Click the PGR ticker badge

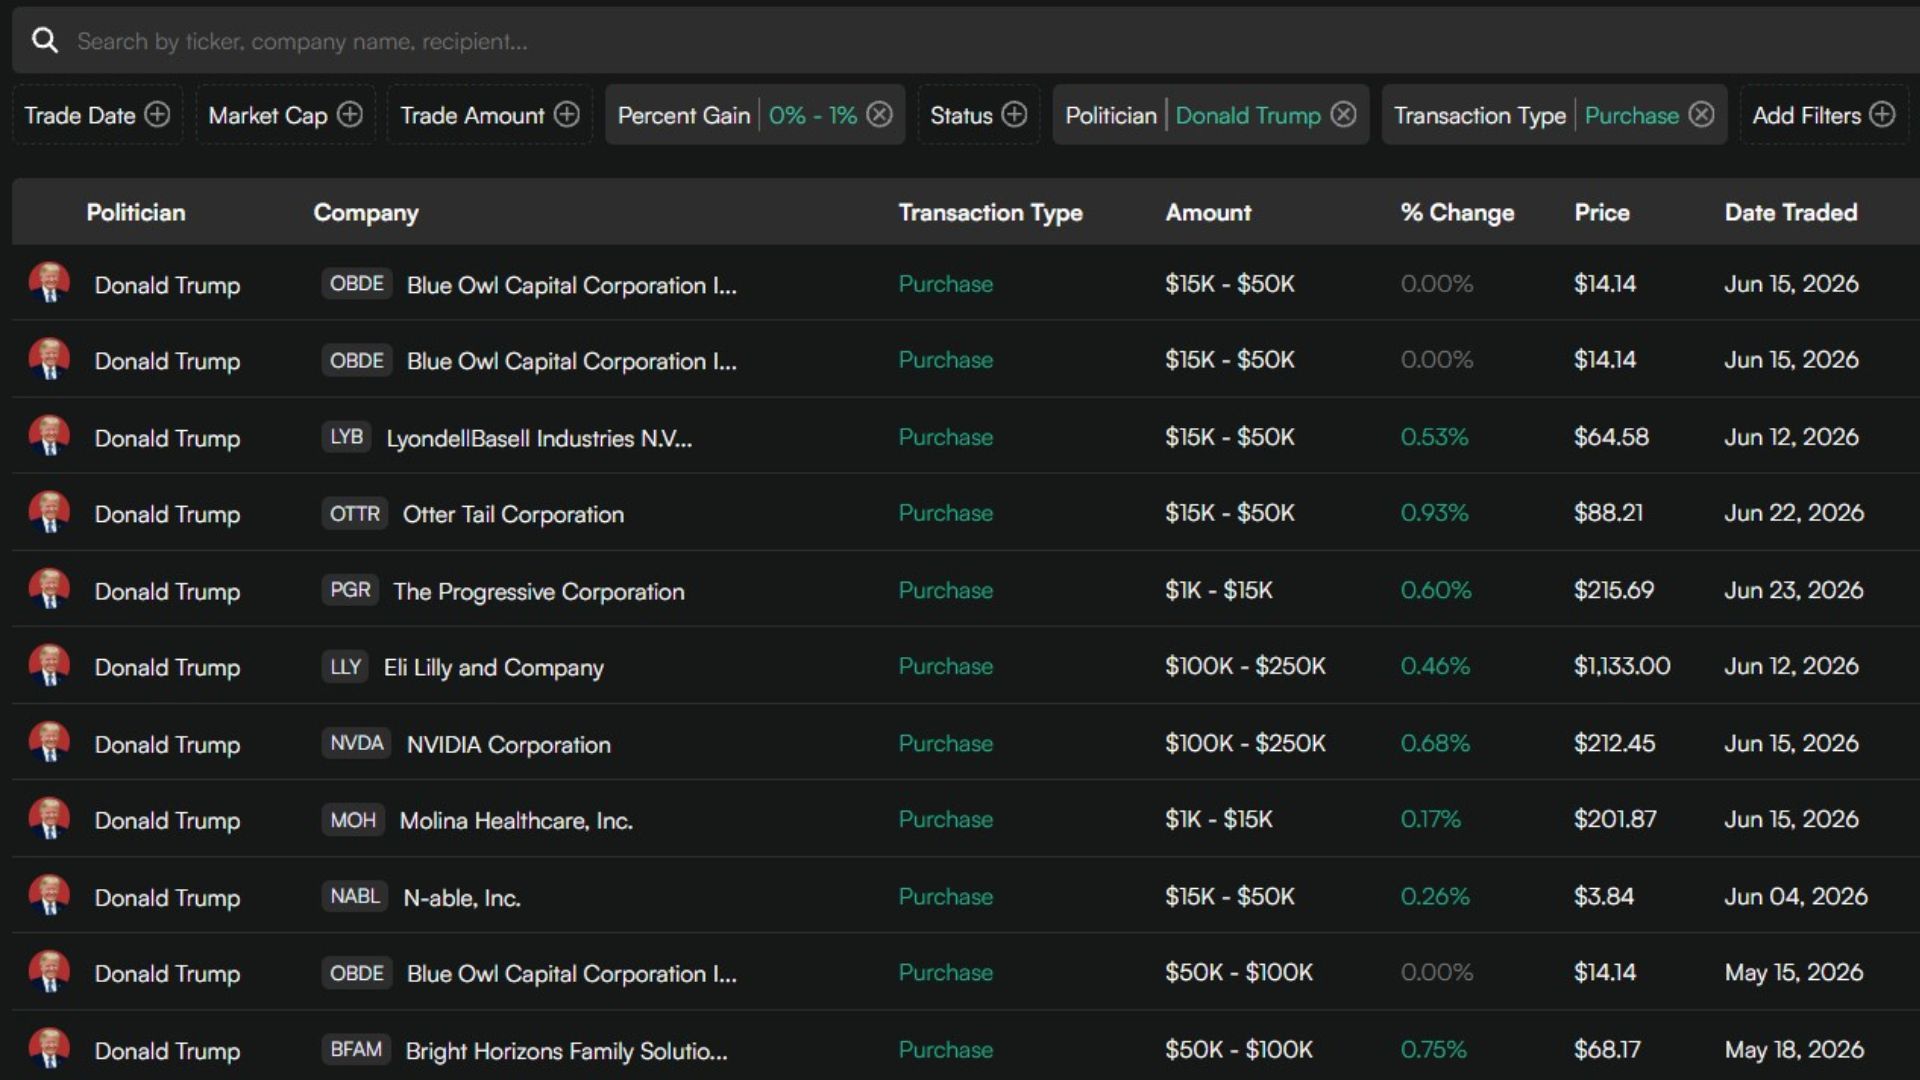tap(350, 590)
